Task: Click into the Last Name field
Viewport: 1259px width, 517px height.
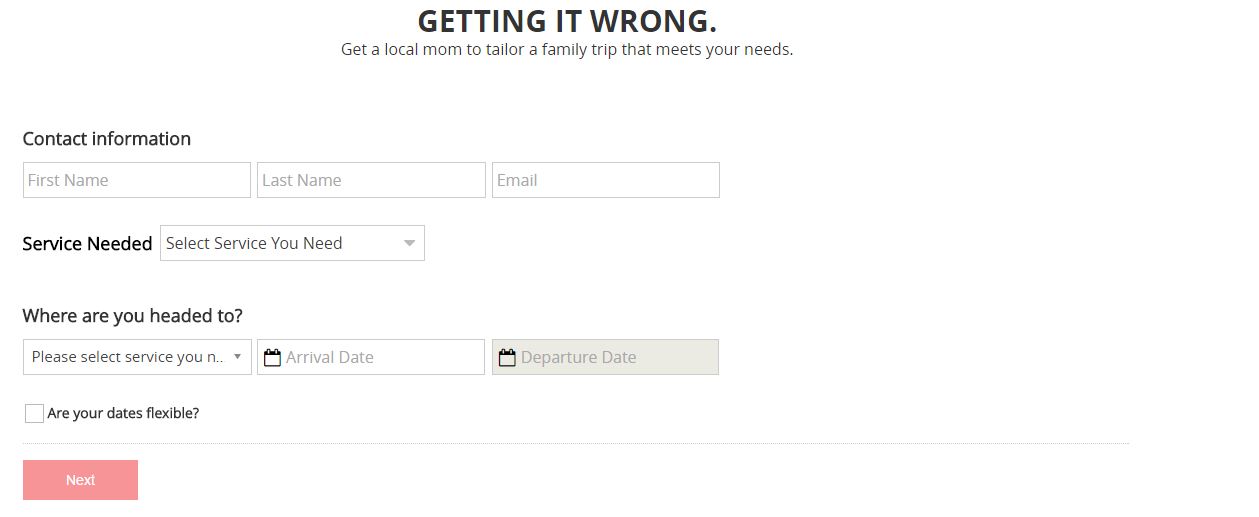Action: tap(371, 181)
